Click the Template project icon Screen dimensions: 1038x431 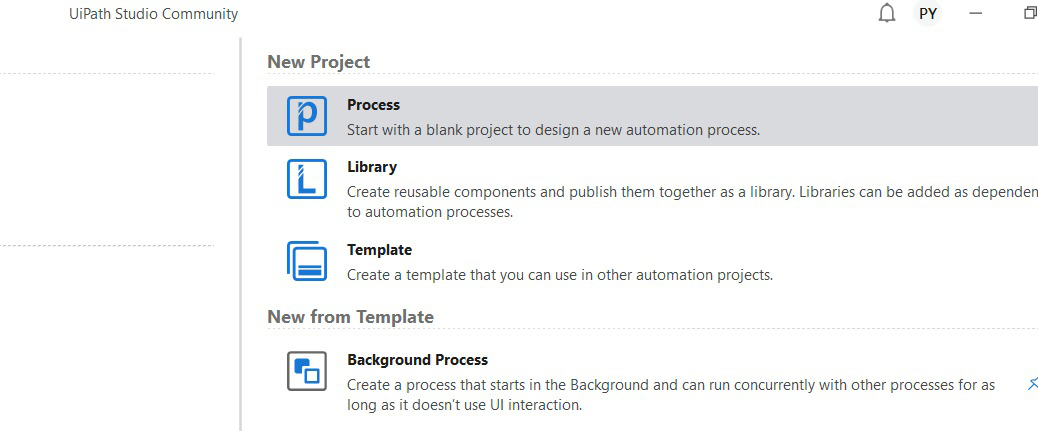coord(307,261)
